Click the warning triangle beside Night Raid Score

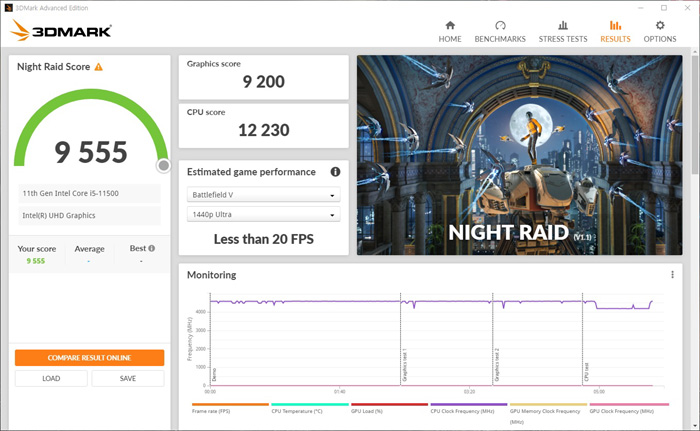99,67
